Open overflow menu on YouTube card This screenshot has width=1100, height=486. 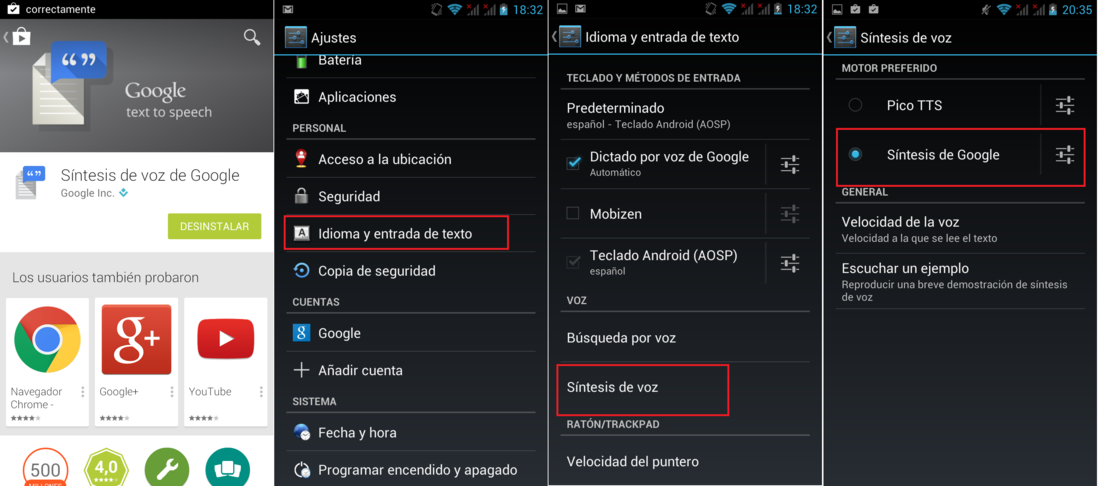coord(261,391)
